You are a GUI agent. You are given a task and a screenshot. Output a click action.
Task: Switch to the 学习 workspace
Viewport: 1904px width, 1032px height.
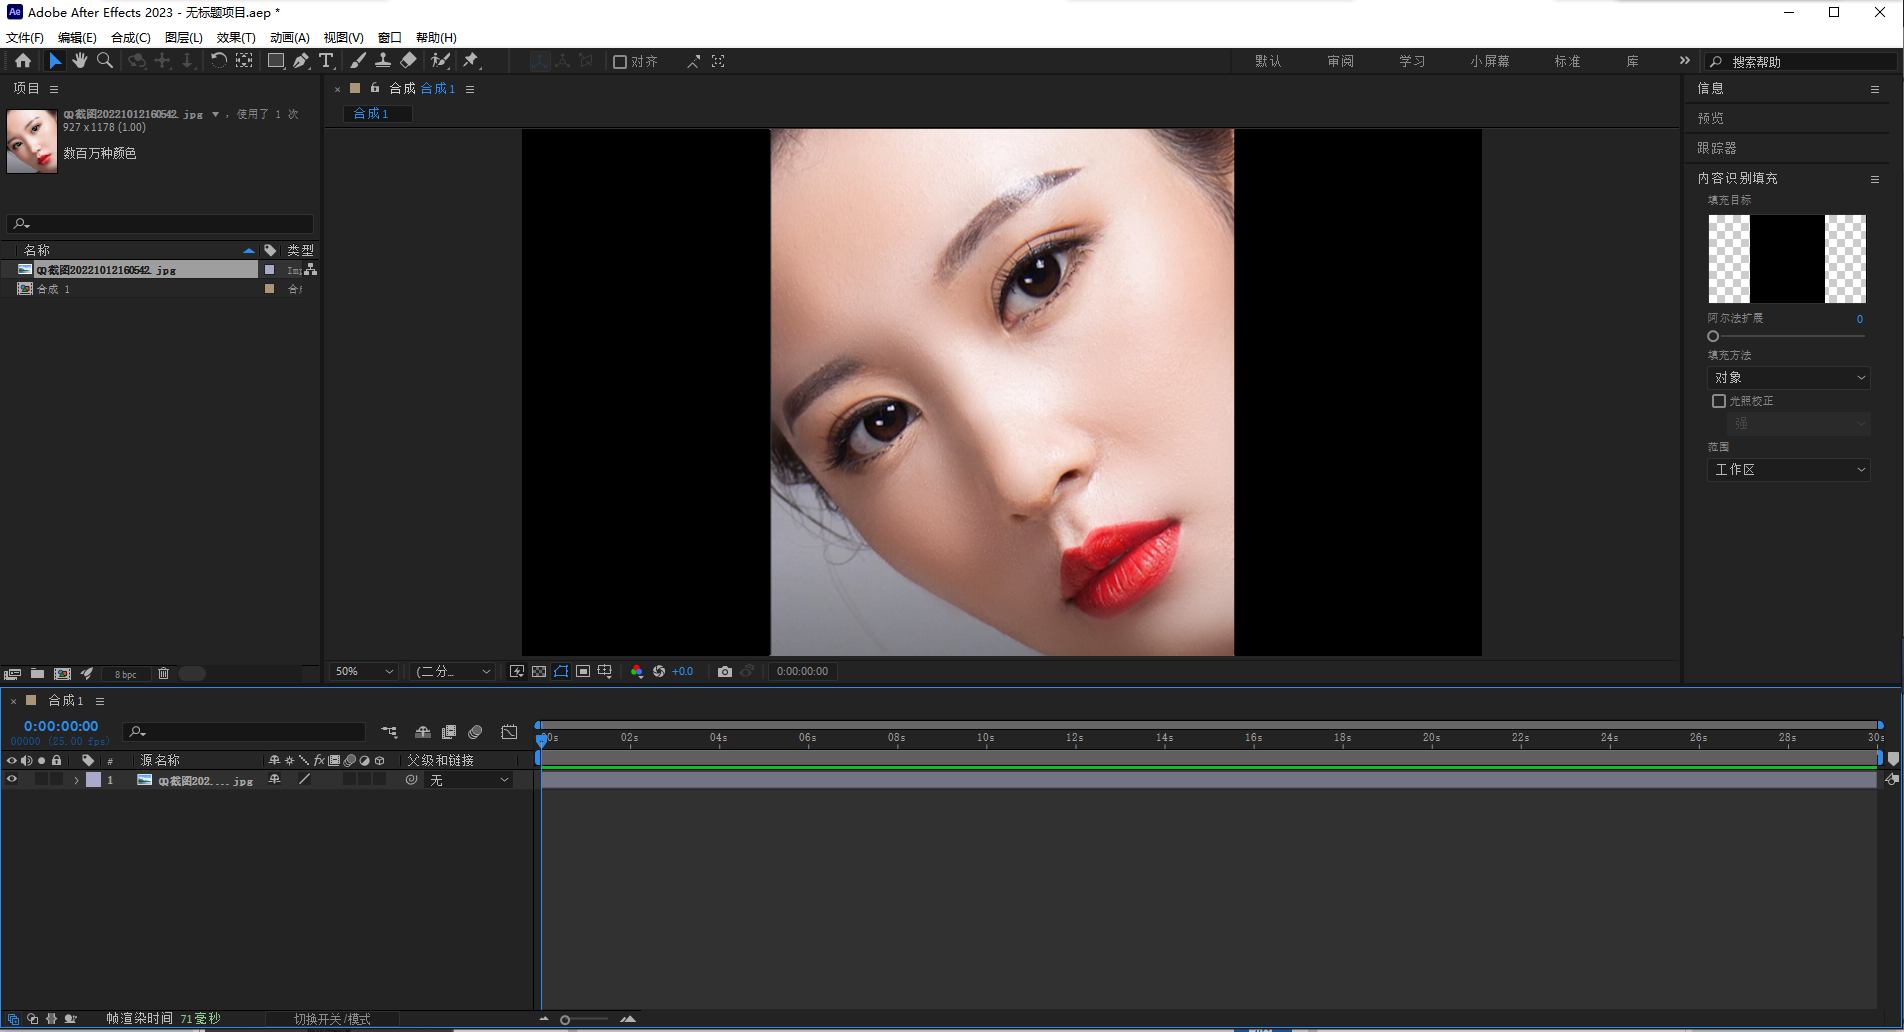1412,62
